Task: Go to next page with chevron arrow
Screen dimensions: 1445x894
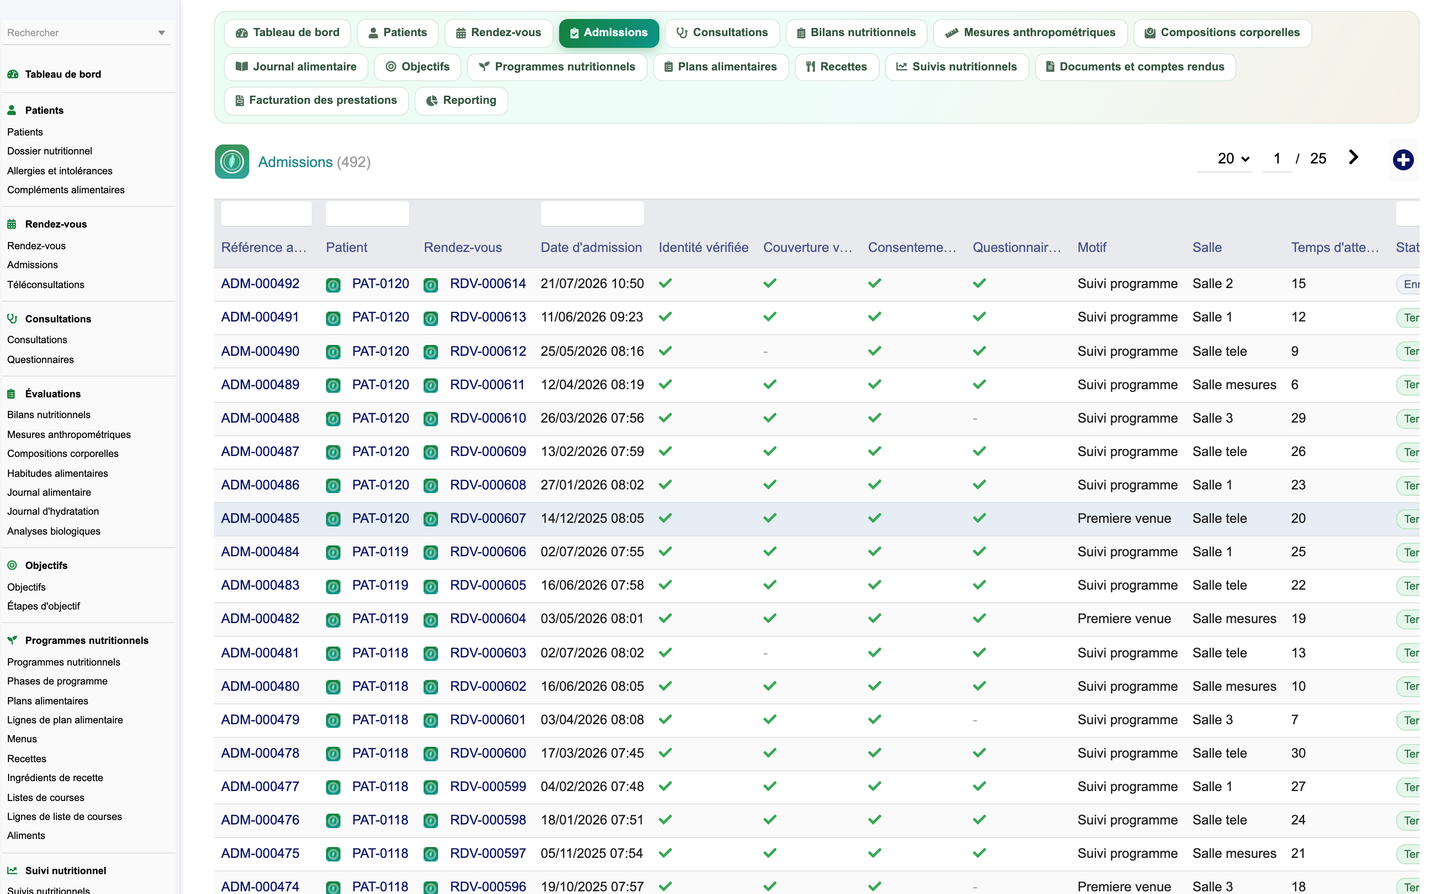Action: click(1353, 157)
